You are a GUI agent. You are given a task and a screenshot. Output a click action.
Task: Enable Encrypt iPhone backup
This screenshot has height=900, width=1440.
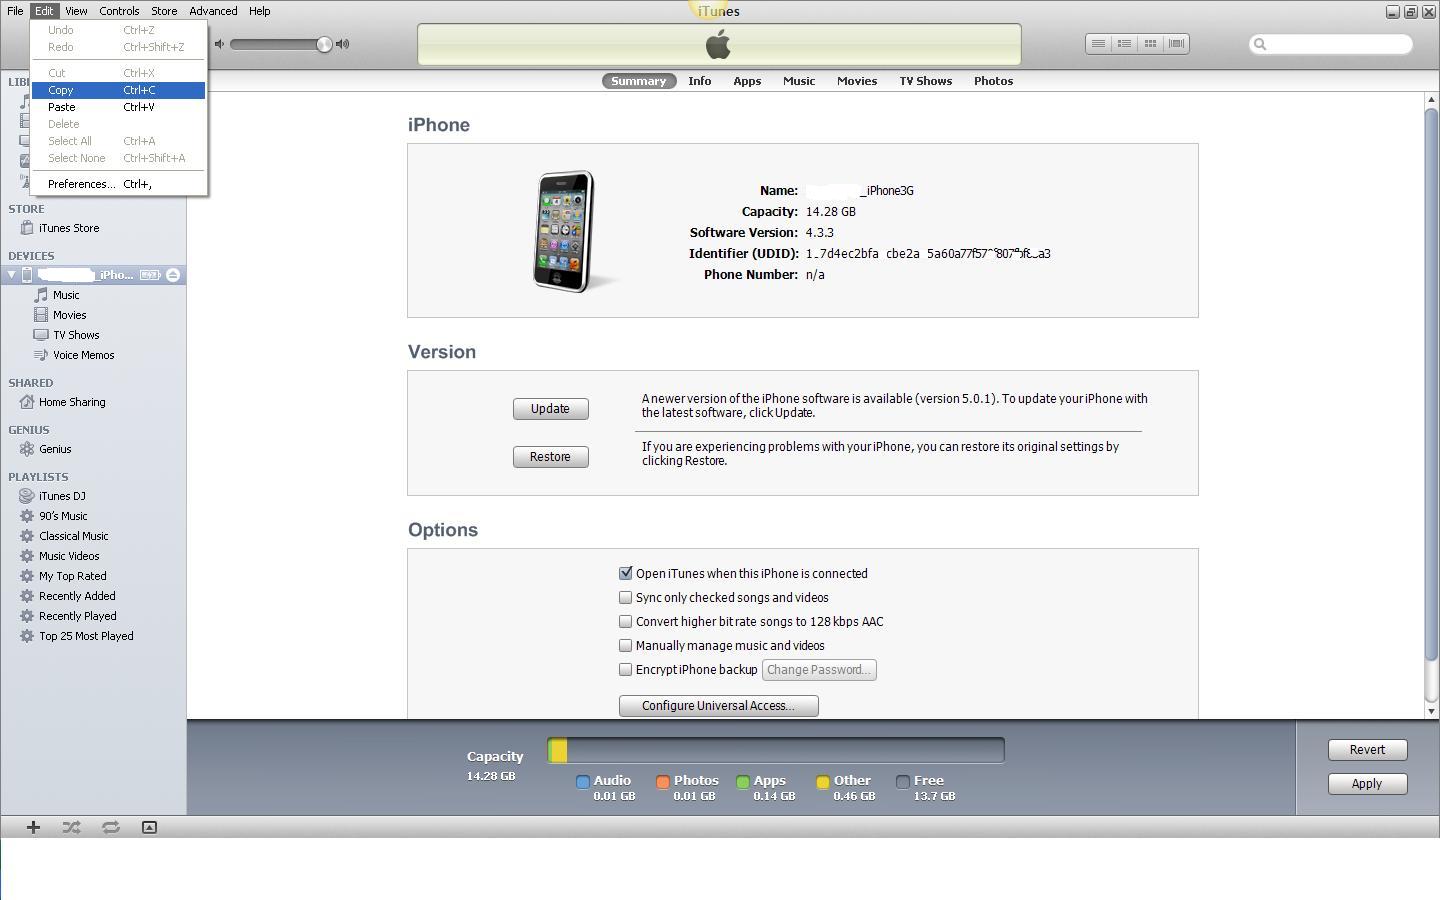[626, 669]
